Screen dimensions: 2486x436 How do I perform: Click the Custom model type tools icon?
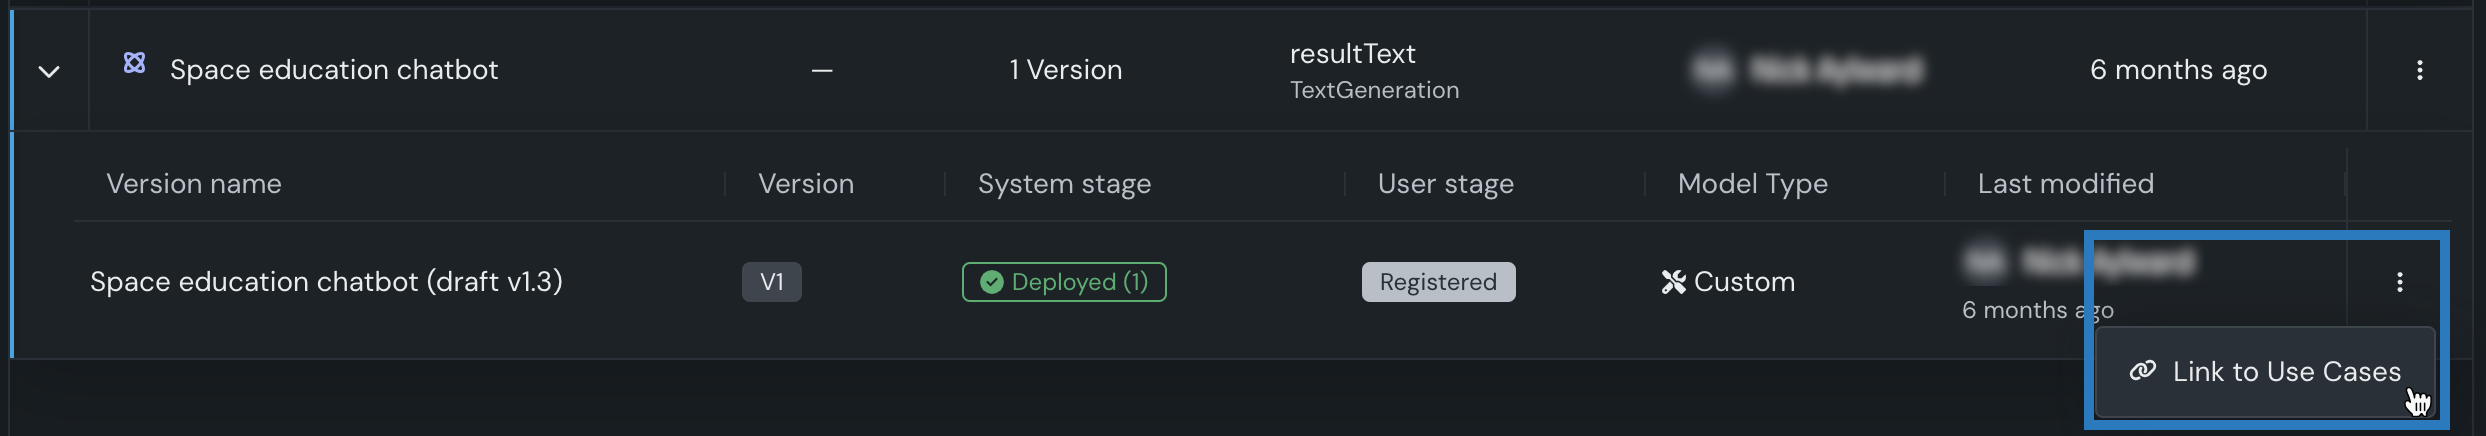(x=1673, y=282)
